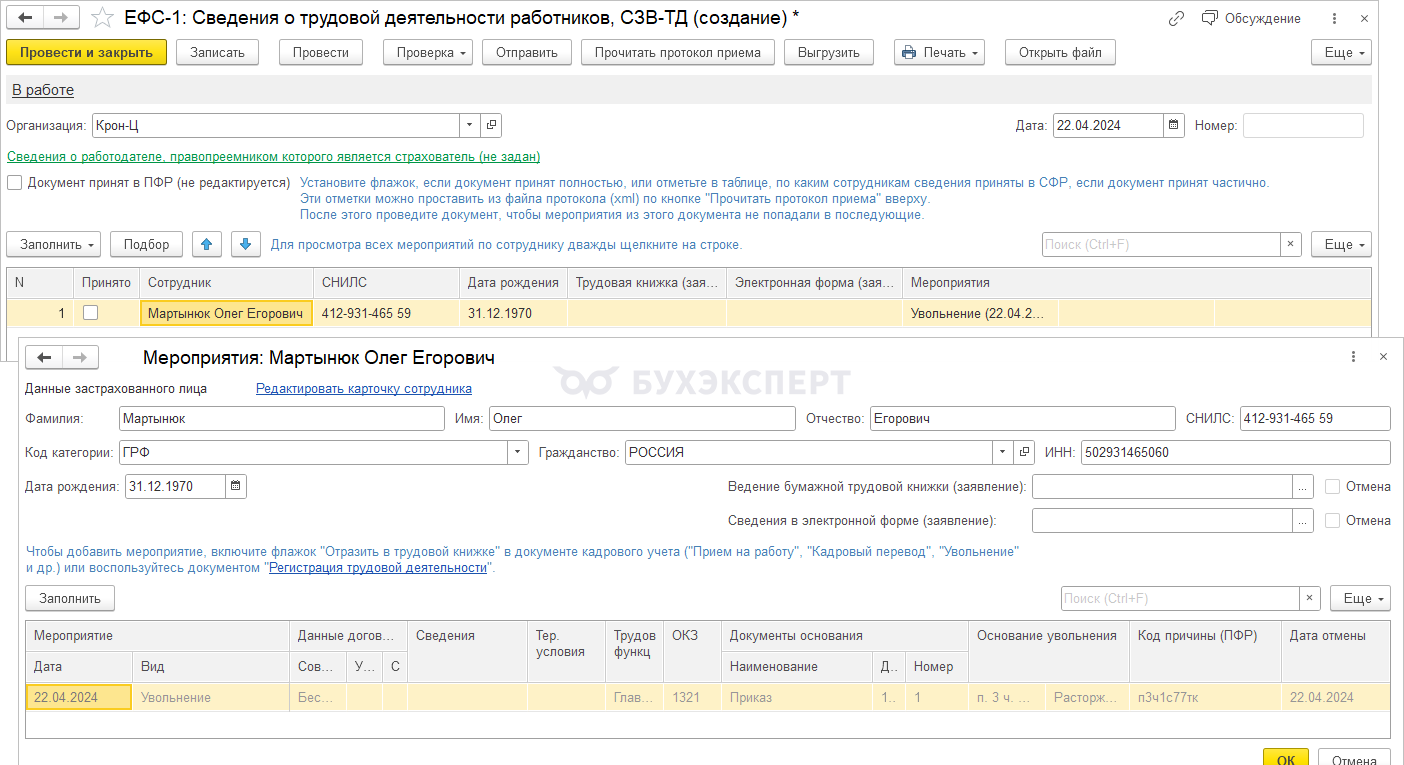
Task: Click into the Фамилия input field
Action: [x=281, y=419]
